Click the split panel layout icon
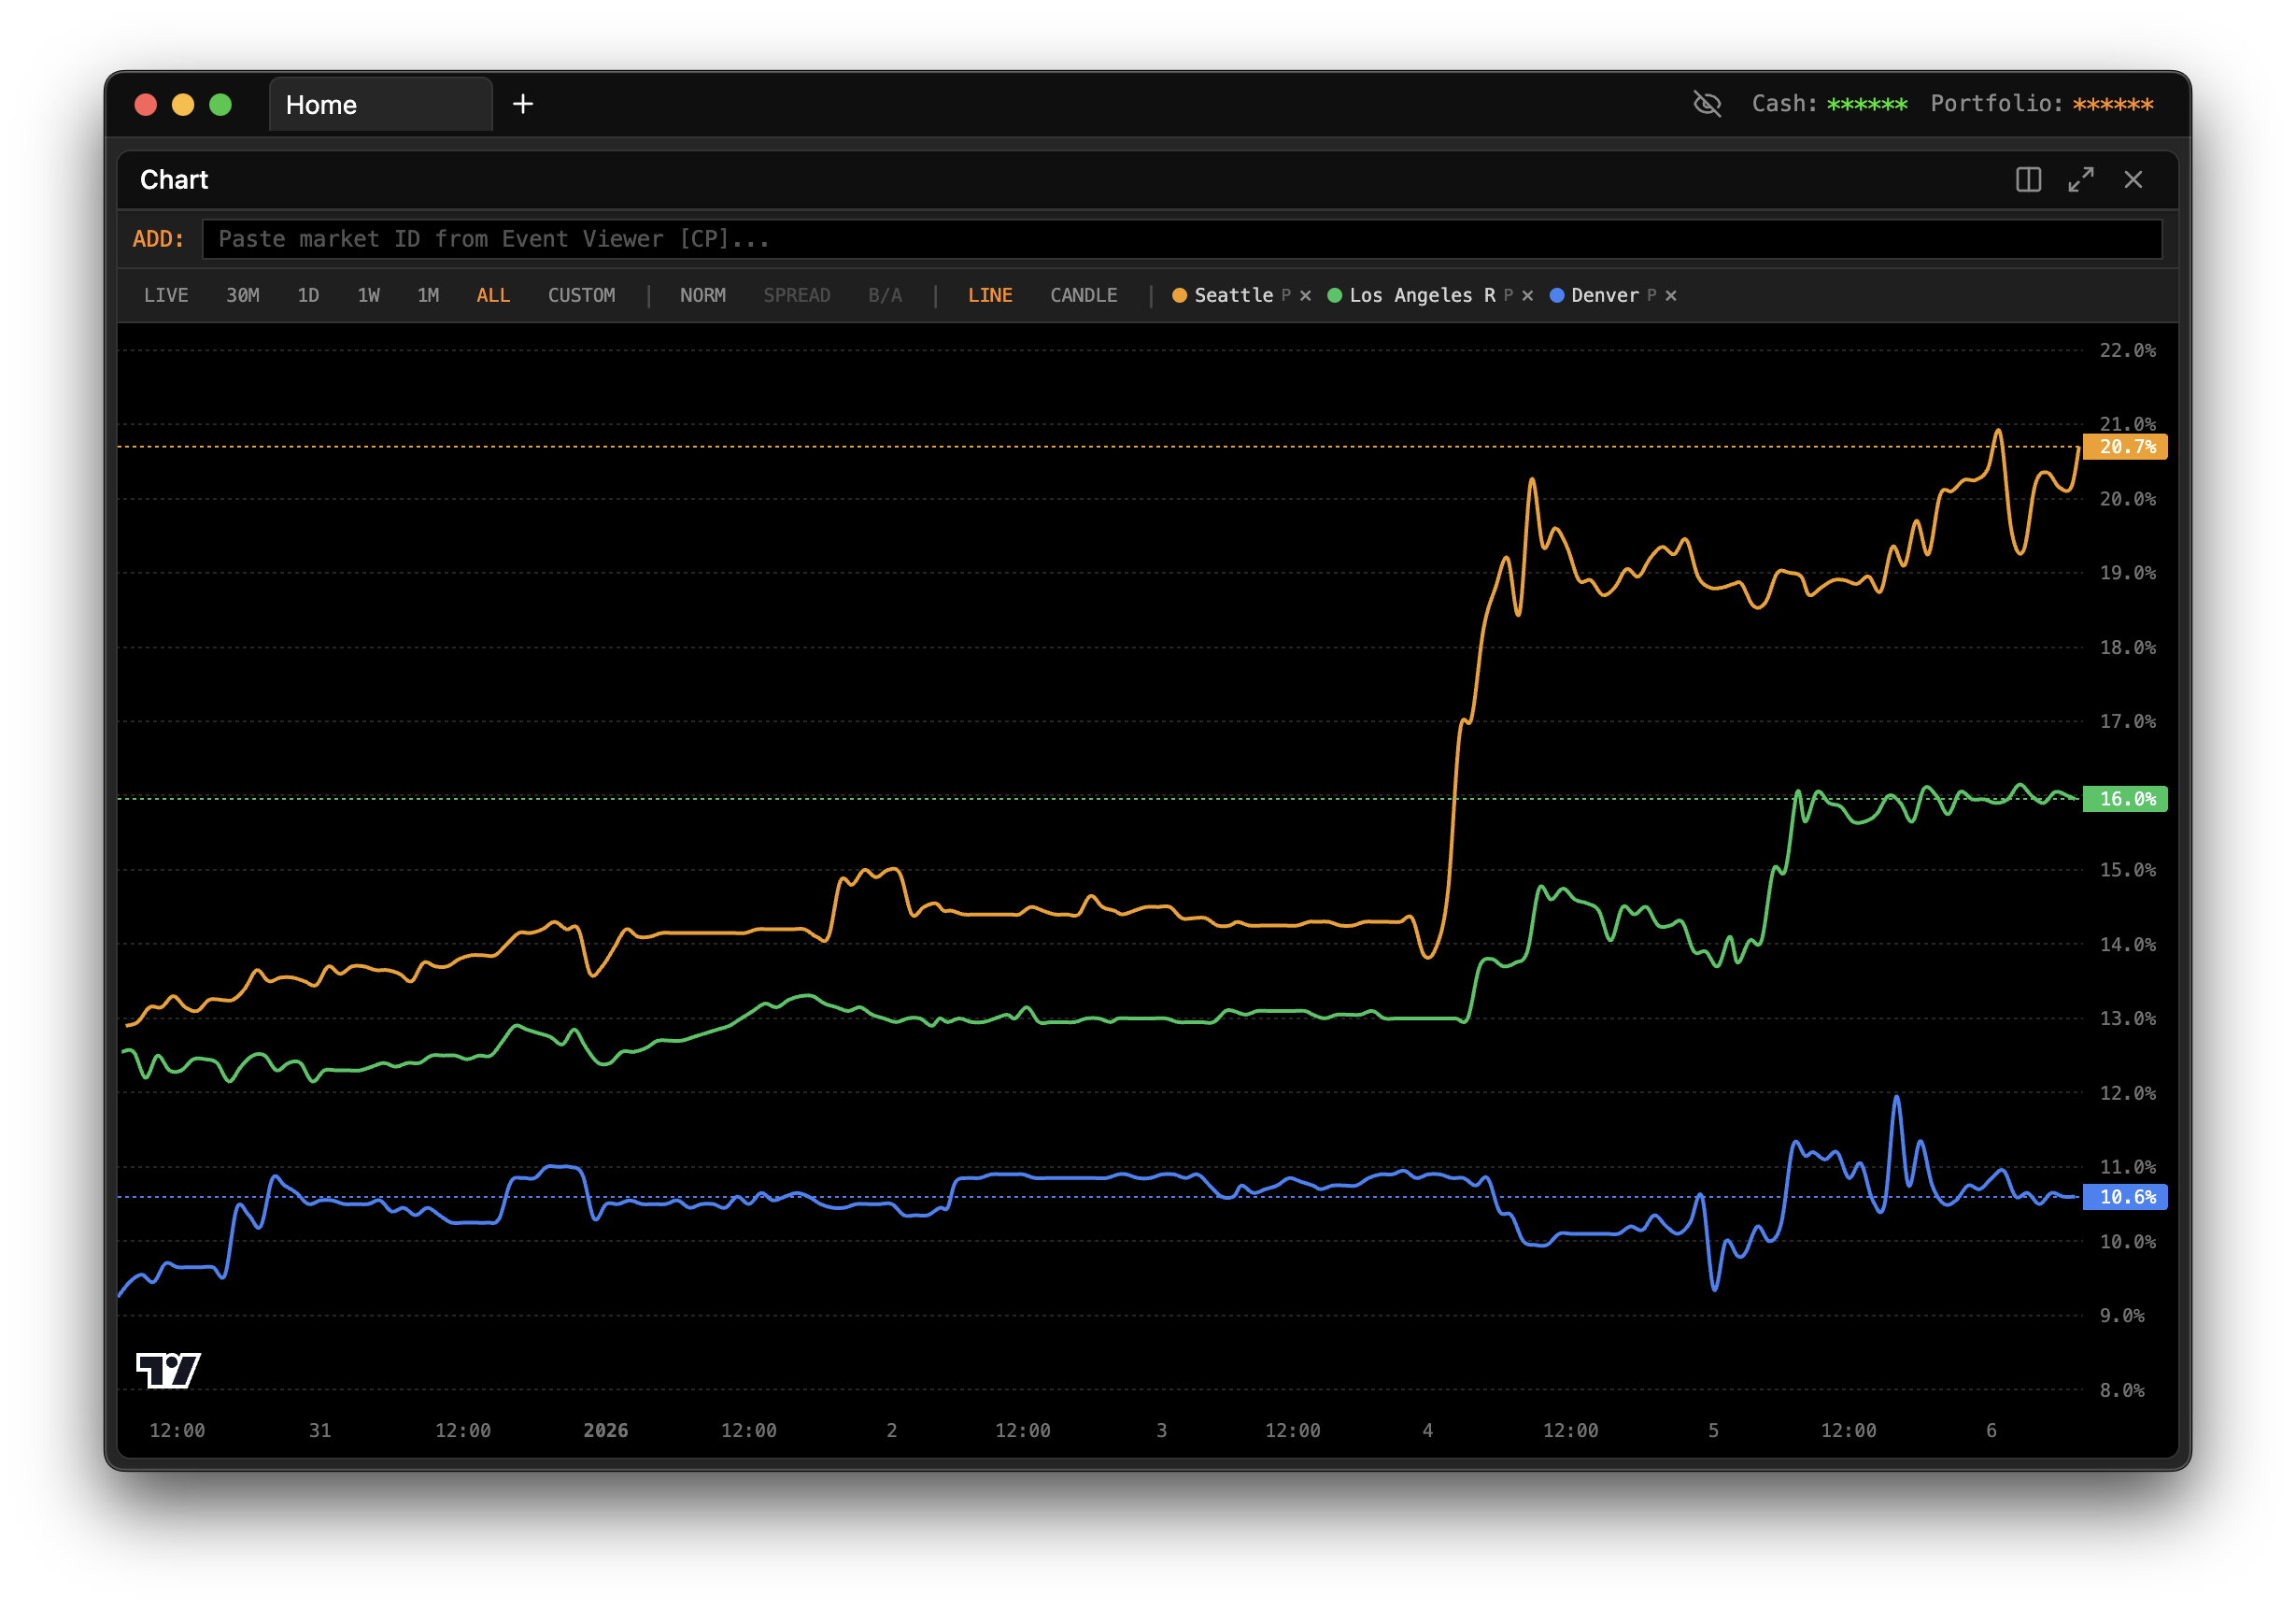This screenshot has height=1609, width=2296. 2028,180
